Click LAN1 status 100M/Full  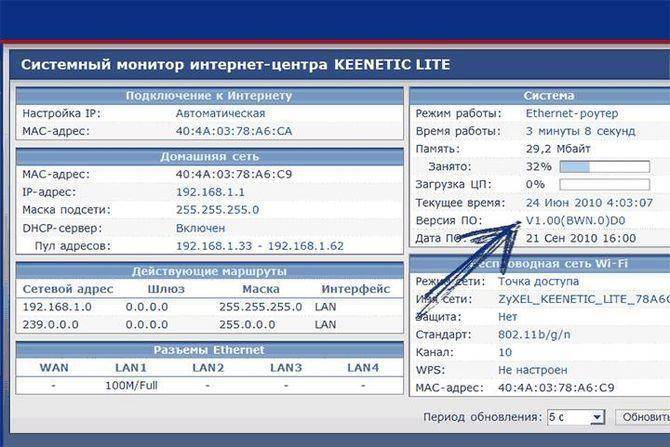(x=131, y=386)
